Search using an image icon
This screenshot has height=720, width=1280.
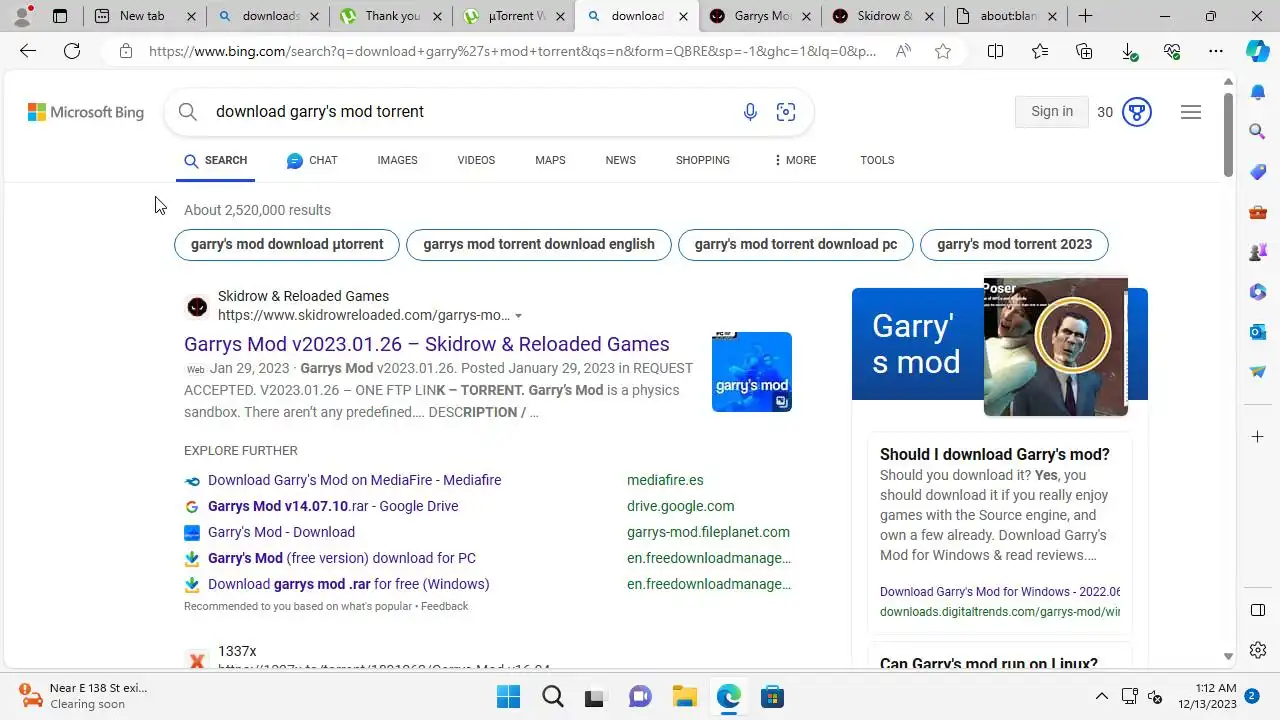[x=786, y=112]
